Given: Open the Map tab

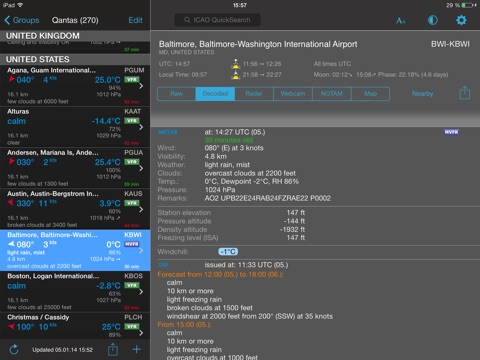Looking at the screenshot, I should click(370, 94).
